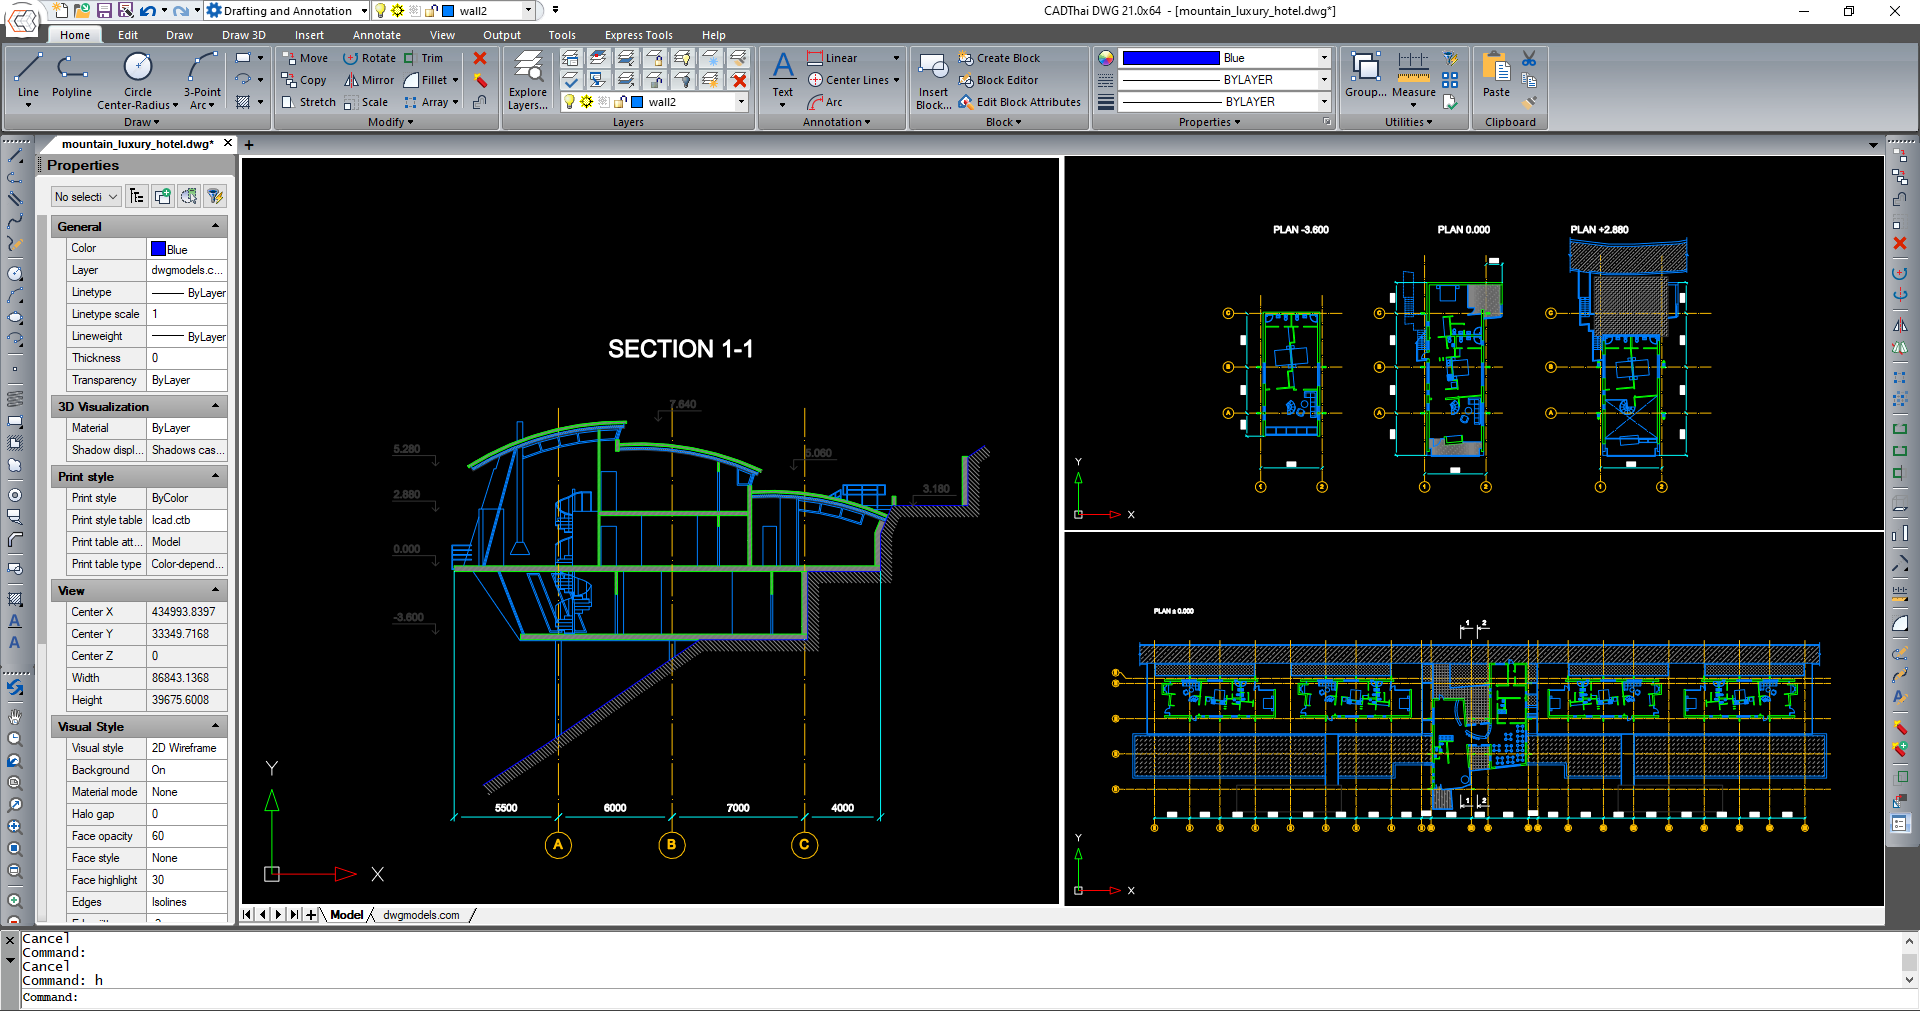Open the No selection dropdown in Properties

[x=86, y=197]
